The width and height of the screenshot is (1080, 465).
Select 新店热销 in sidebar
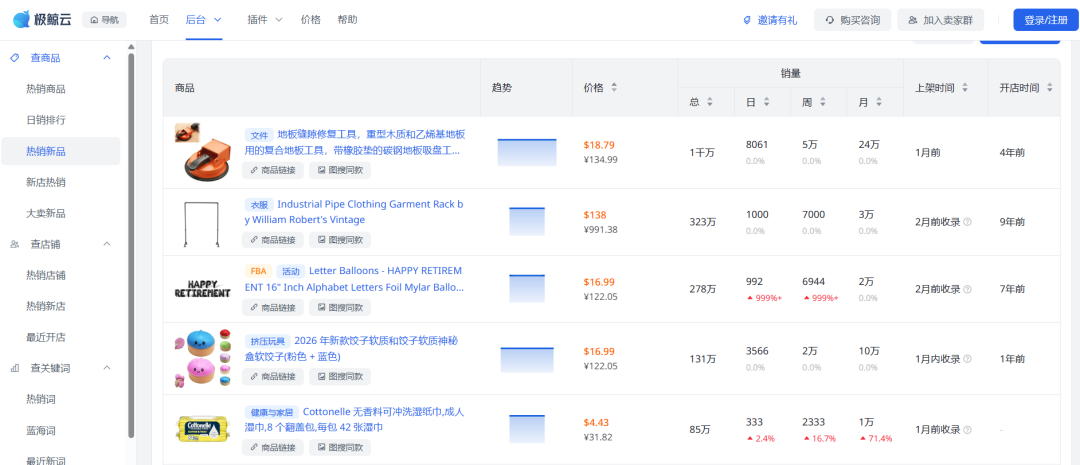45,182
